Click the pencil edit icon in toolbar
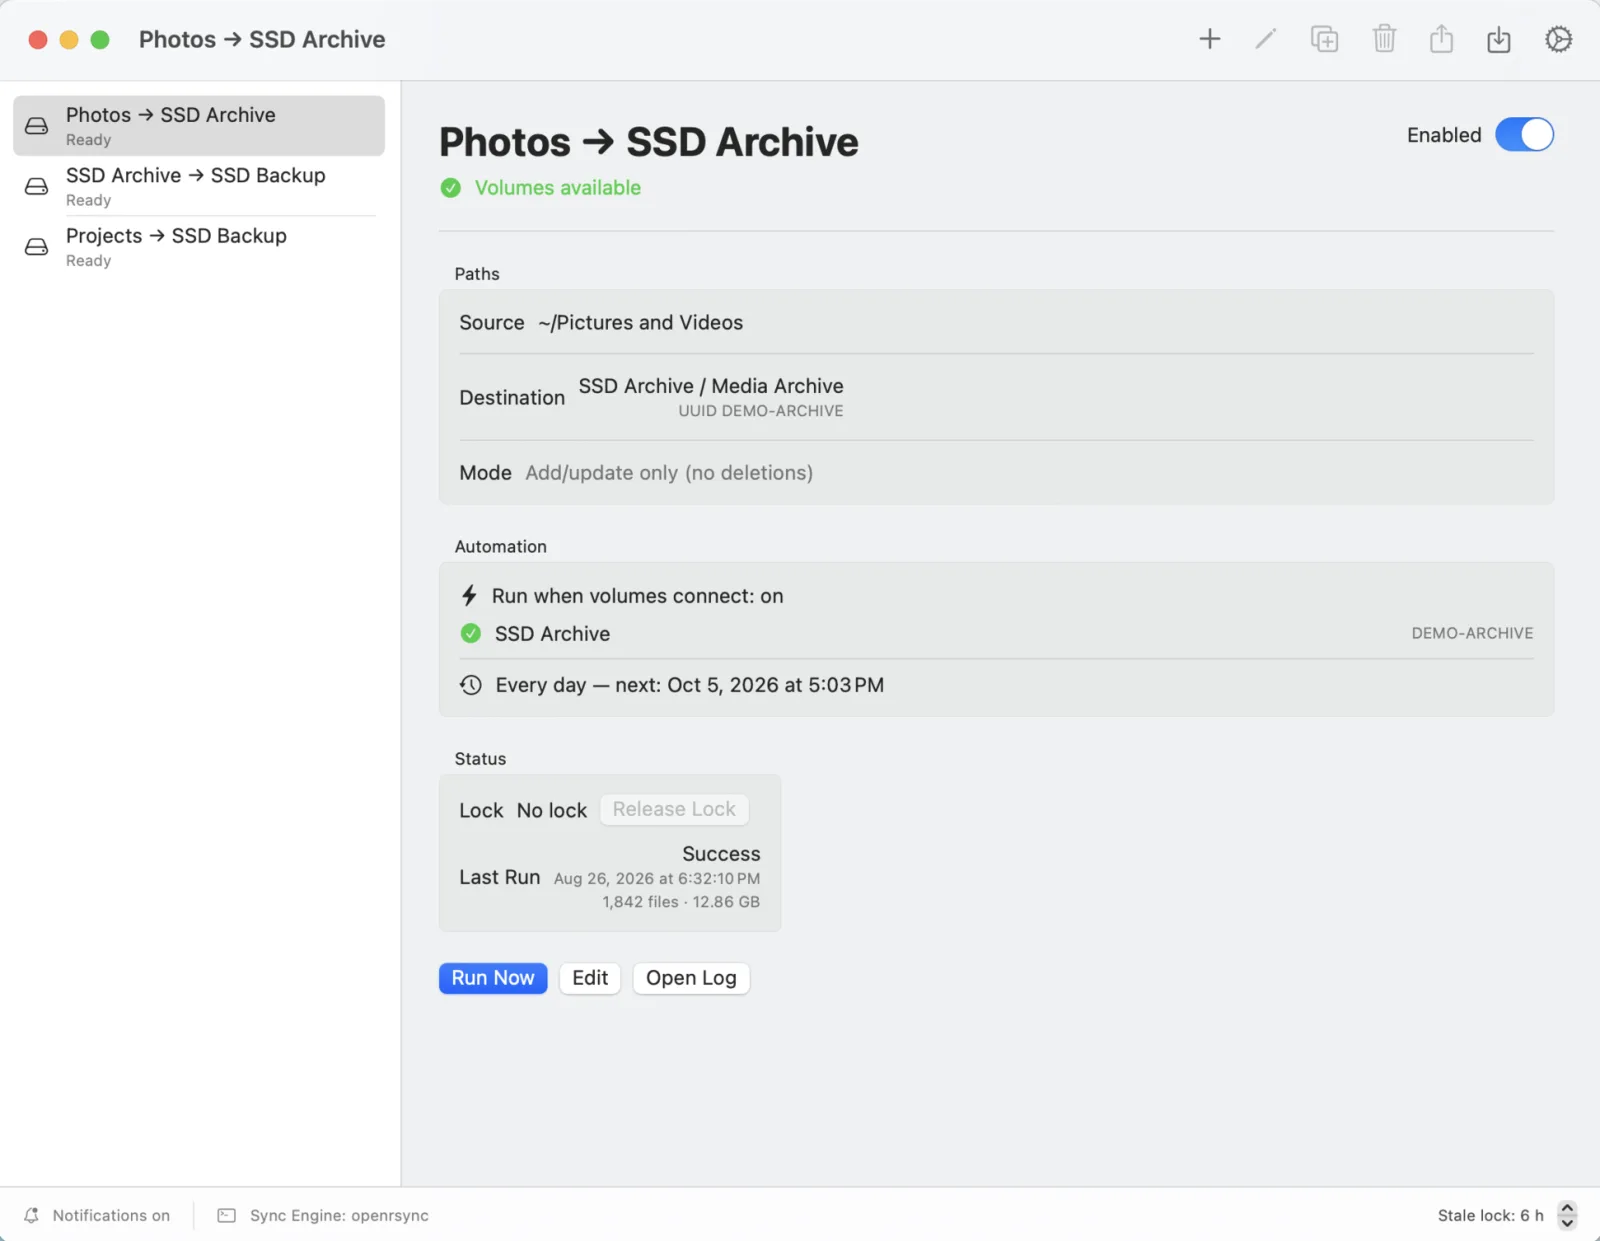 click(1266, 39)
